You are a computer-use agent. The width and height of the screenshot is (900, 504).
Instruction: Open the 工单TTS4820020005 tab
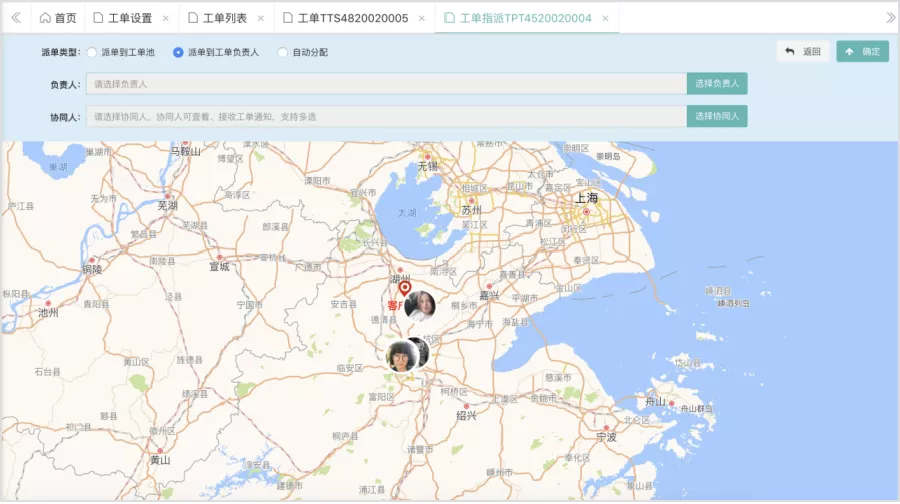pyautogui.click(x=352, y=18)
